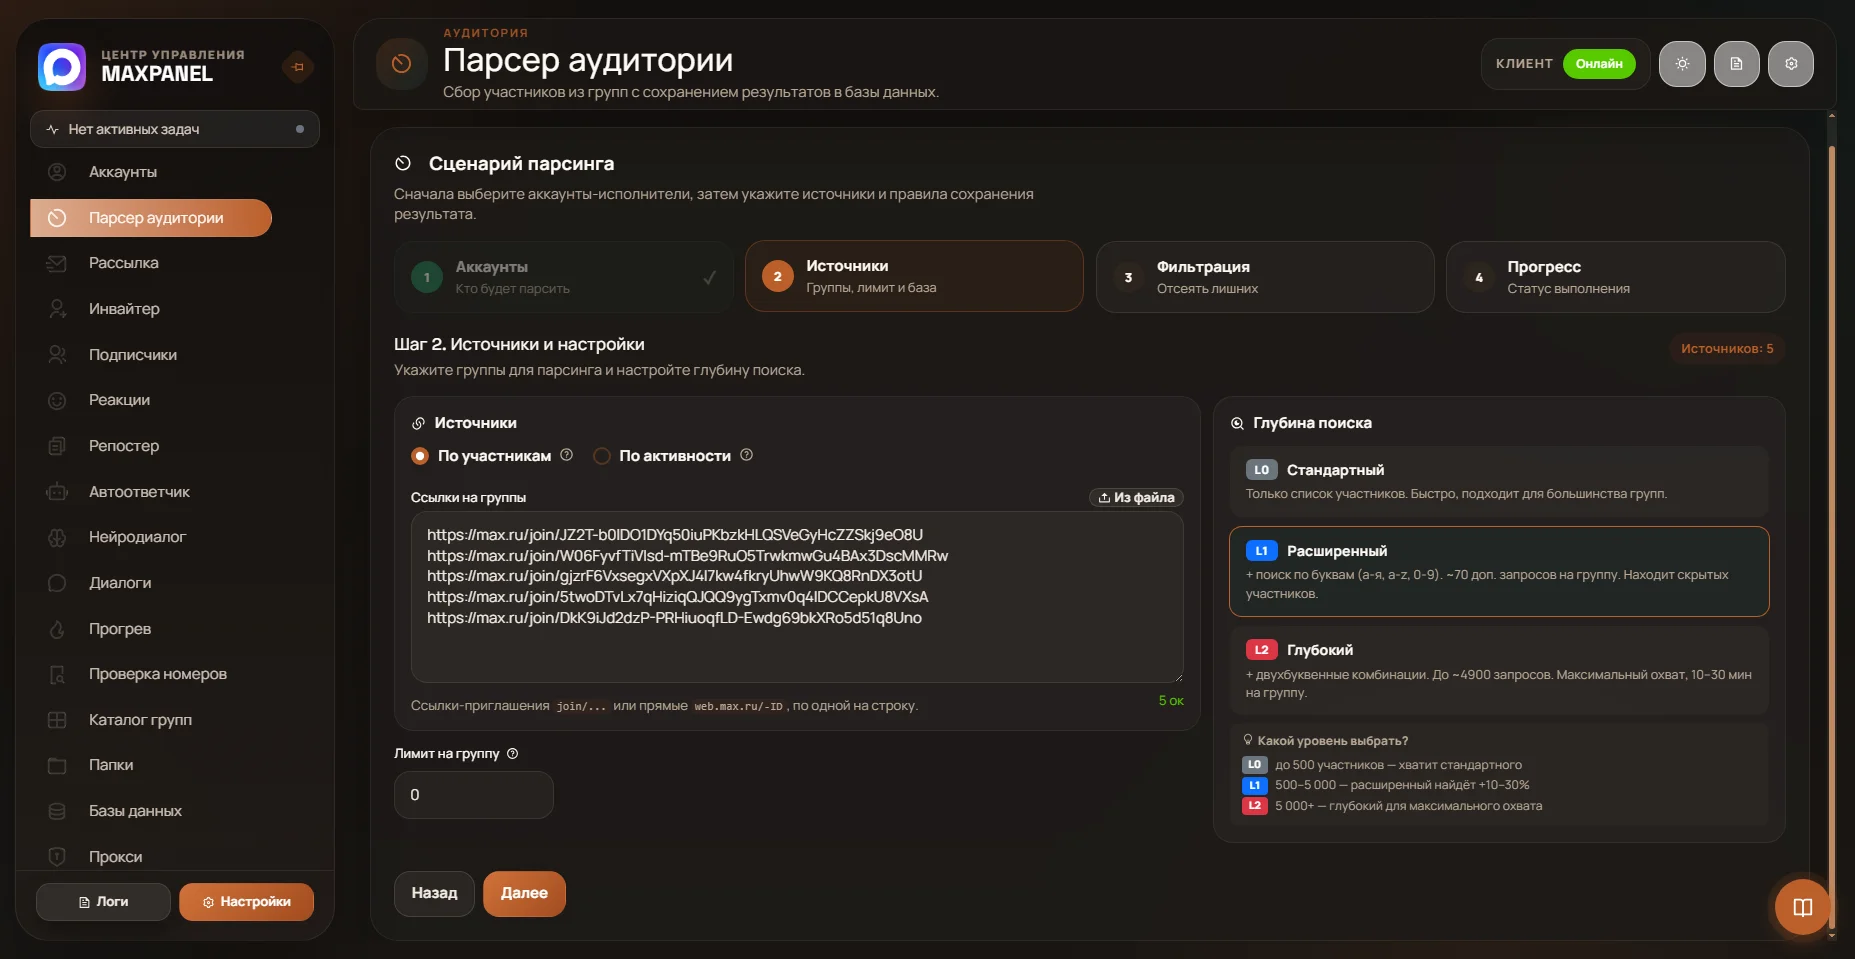Select По участникам radio button
The image size is (1855, 959).
(420, 456)
